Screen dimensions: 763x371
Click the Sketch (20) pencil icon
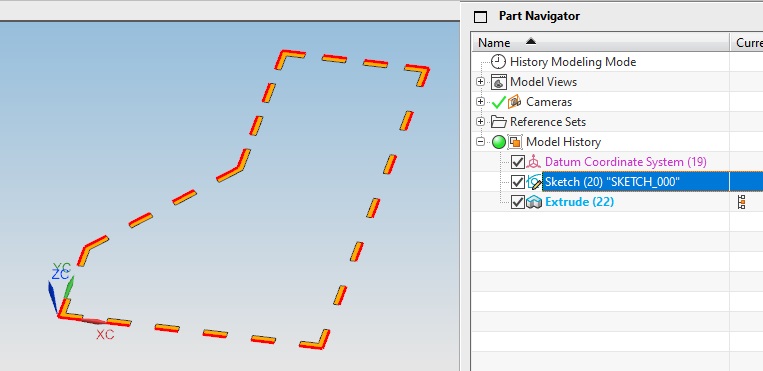[534, 182]
